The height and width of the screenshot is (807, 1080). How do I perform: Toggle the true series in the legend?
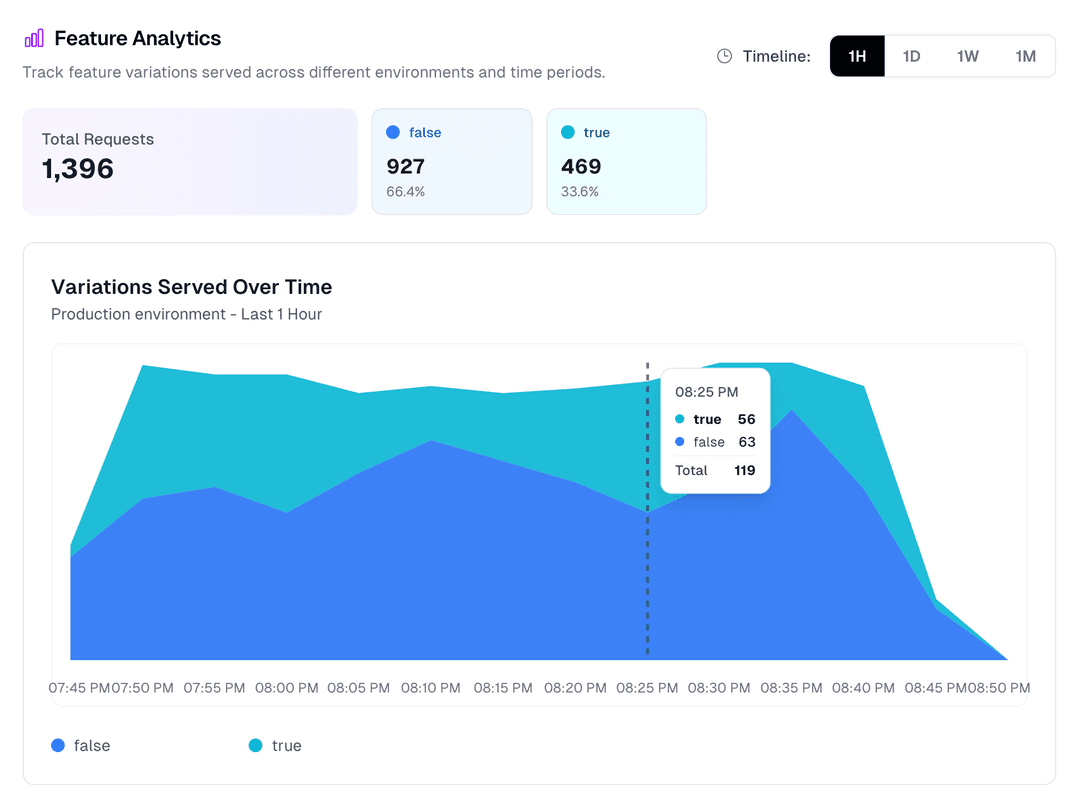275,745
